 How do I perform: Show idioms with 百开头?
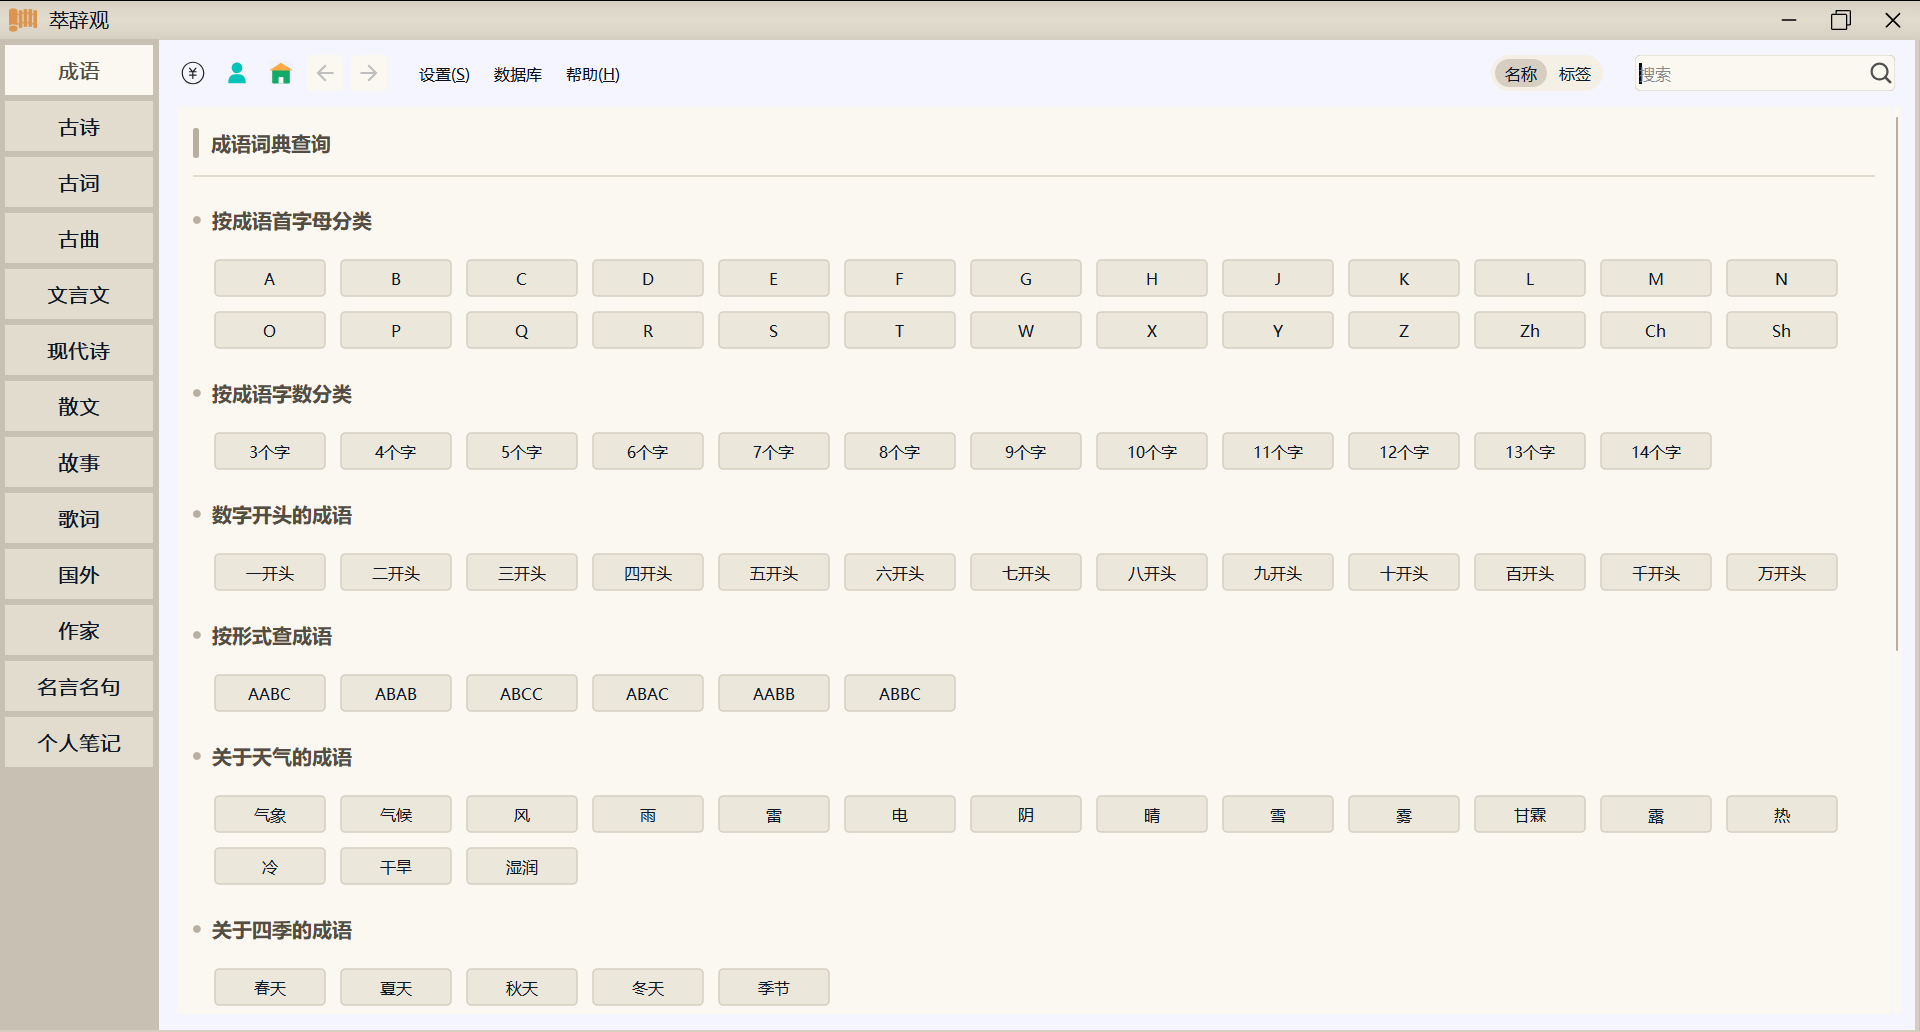pyautogui.click(x=1530, y=572)
